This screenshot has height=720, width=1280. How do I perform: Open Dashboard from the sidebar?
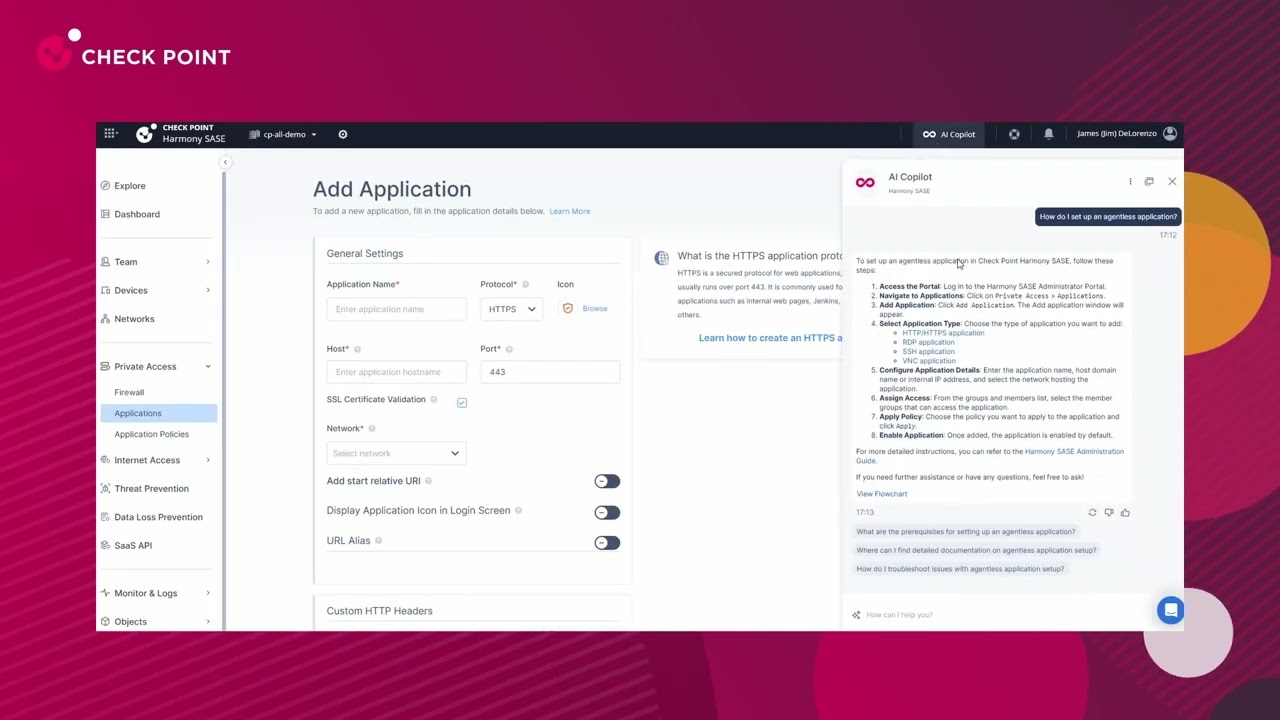pos(136,214)
